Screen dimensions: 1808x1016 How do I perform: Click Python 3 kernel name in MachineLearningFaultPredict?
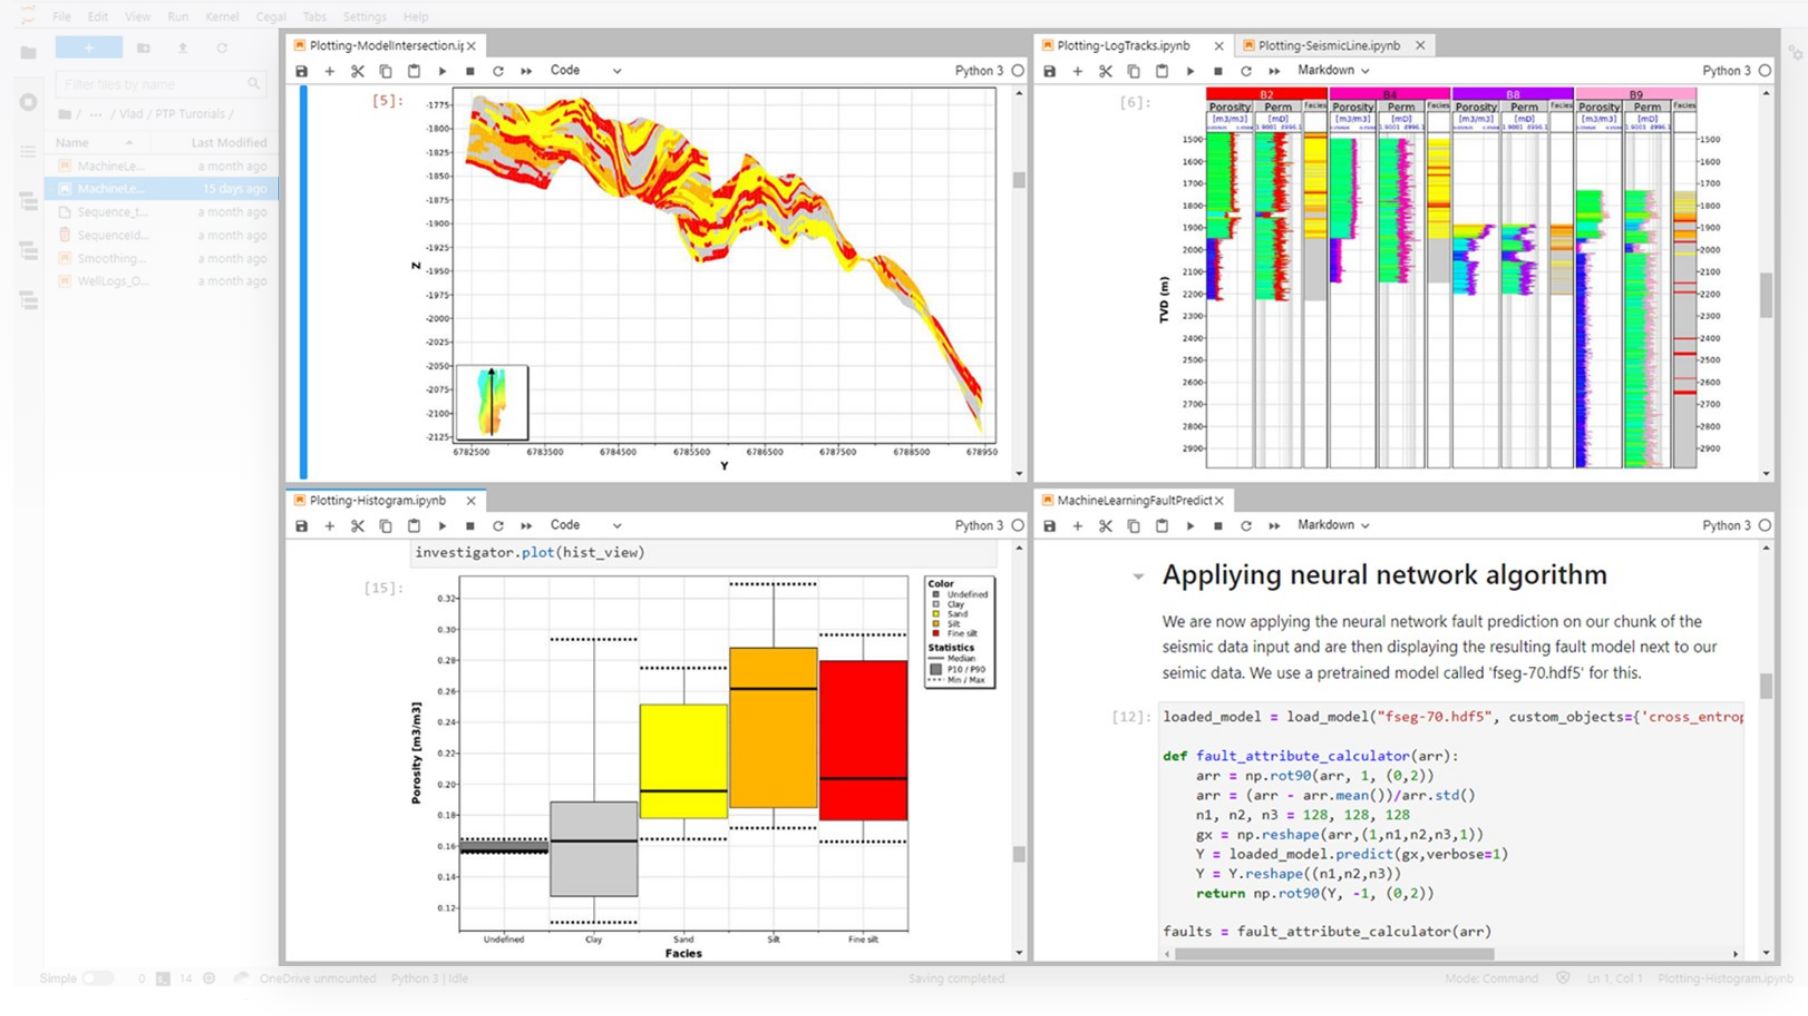[x=1727, y=526]
